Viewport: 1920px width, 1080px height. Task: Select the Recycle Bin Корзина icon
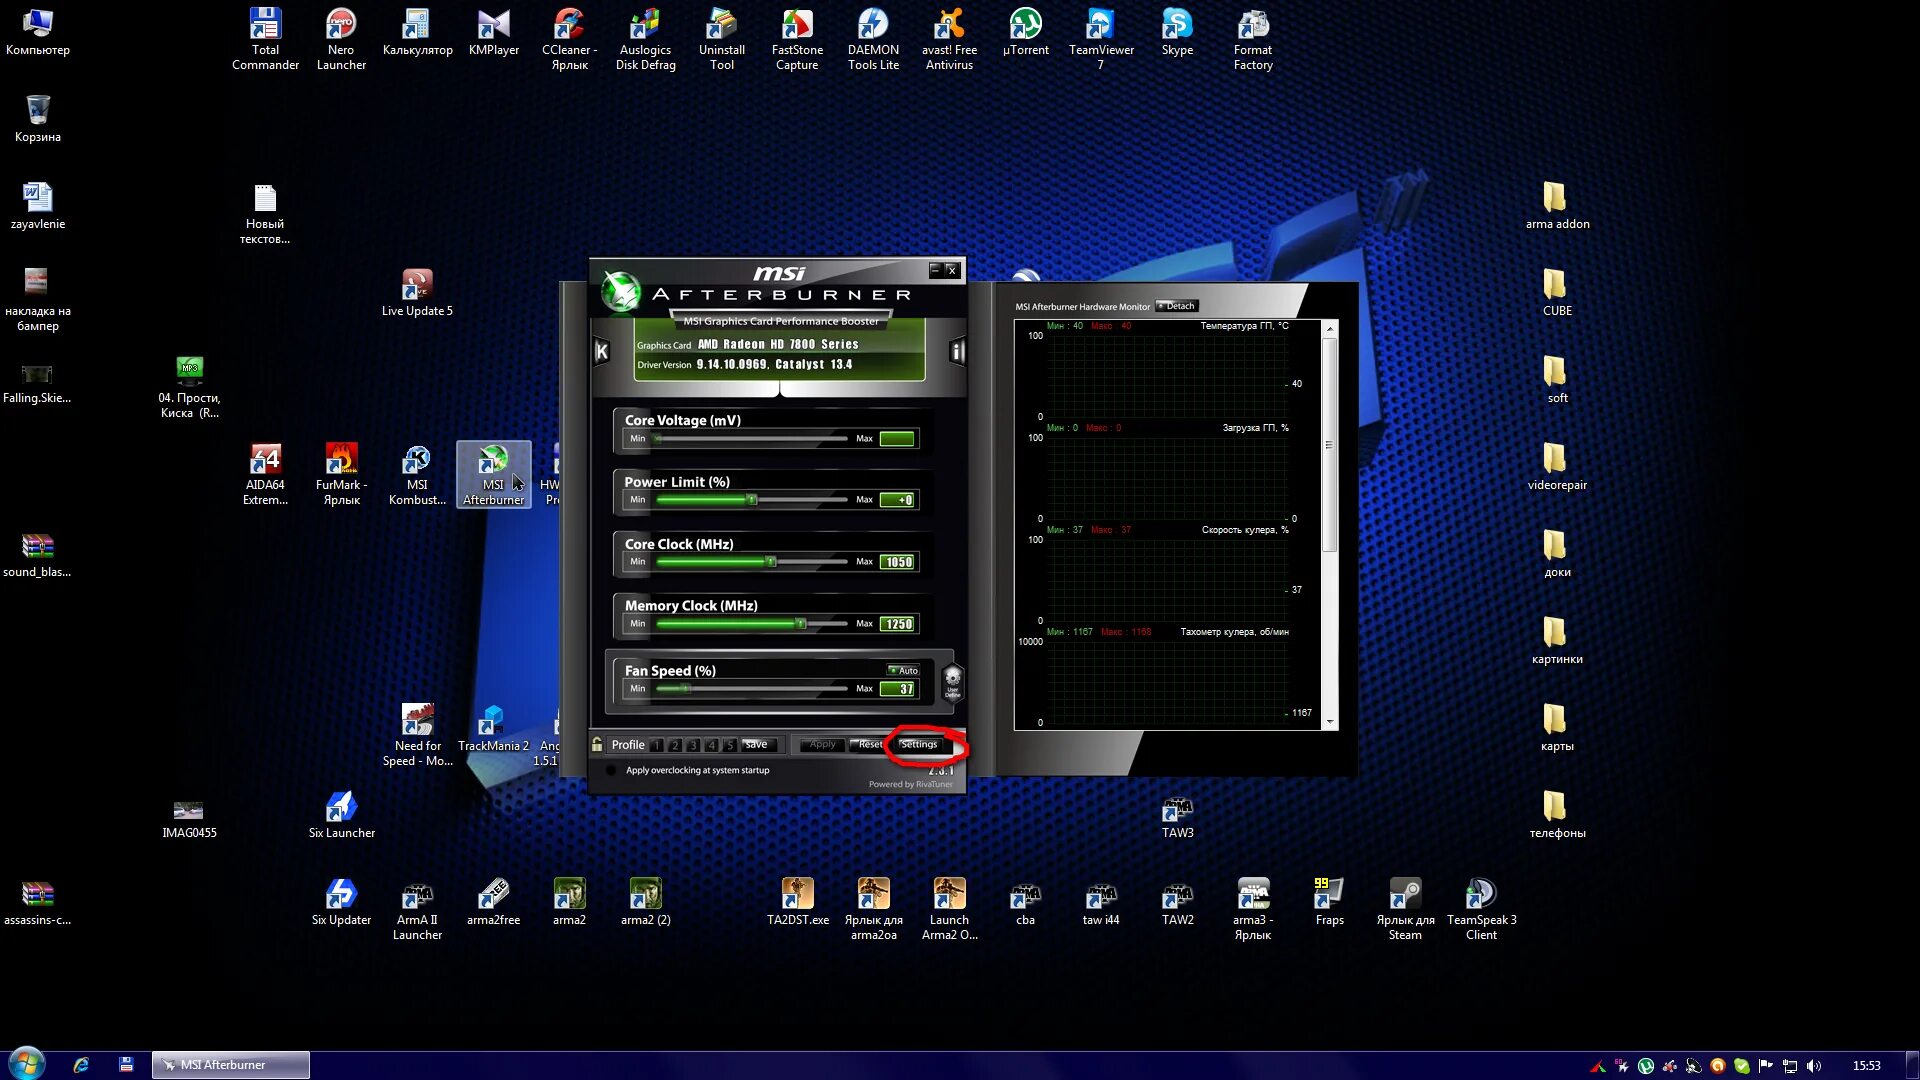coord(37,120)
